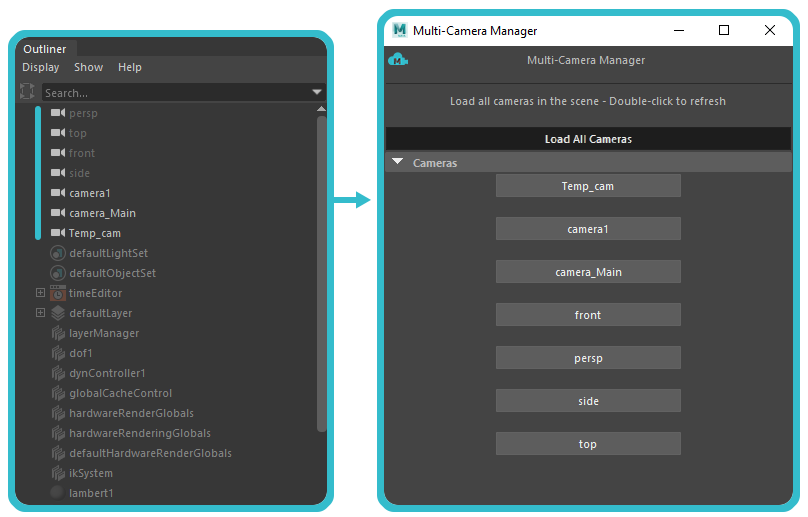Switch to the top camera button
Screen dimensions: 808x517
(588, 443)
